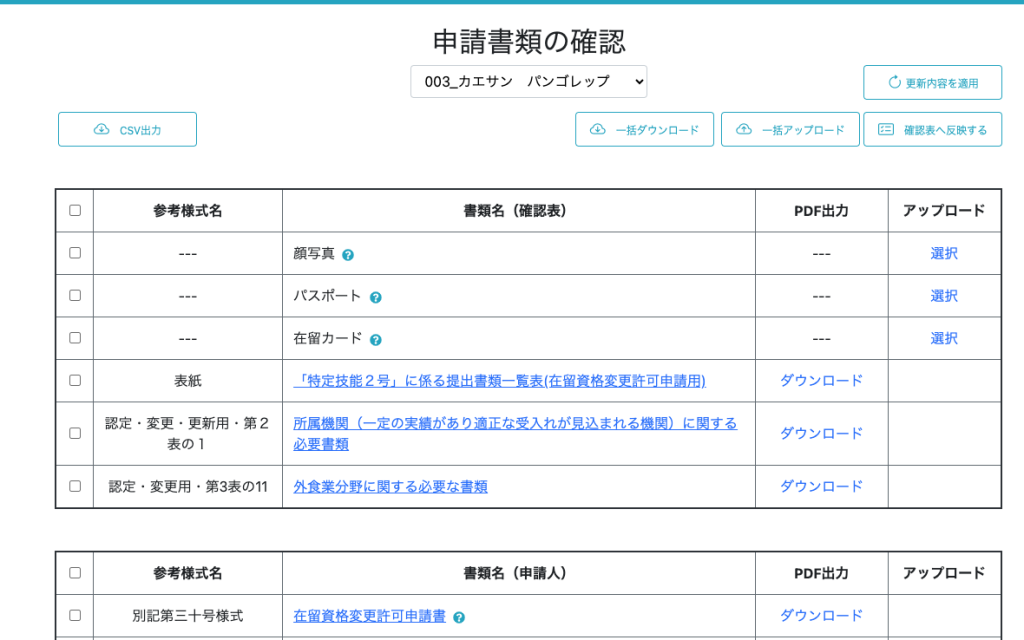
Task: Toggle select-all checkbox in 申請人 table header
Action: (75, 573)
